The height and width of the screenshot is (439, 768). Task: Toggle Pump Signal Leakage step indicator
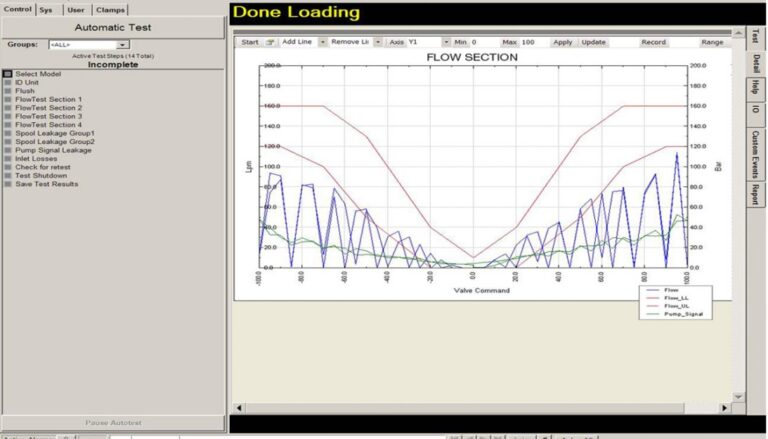[x=7, y=150]
